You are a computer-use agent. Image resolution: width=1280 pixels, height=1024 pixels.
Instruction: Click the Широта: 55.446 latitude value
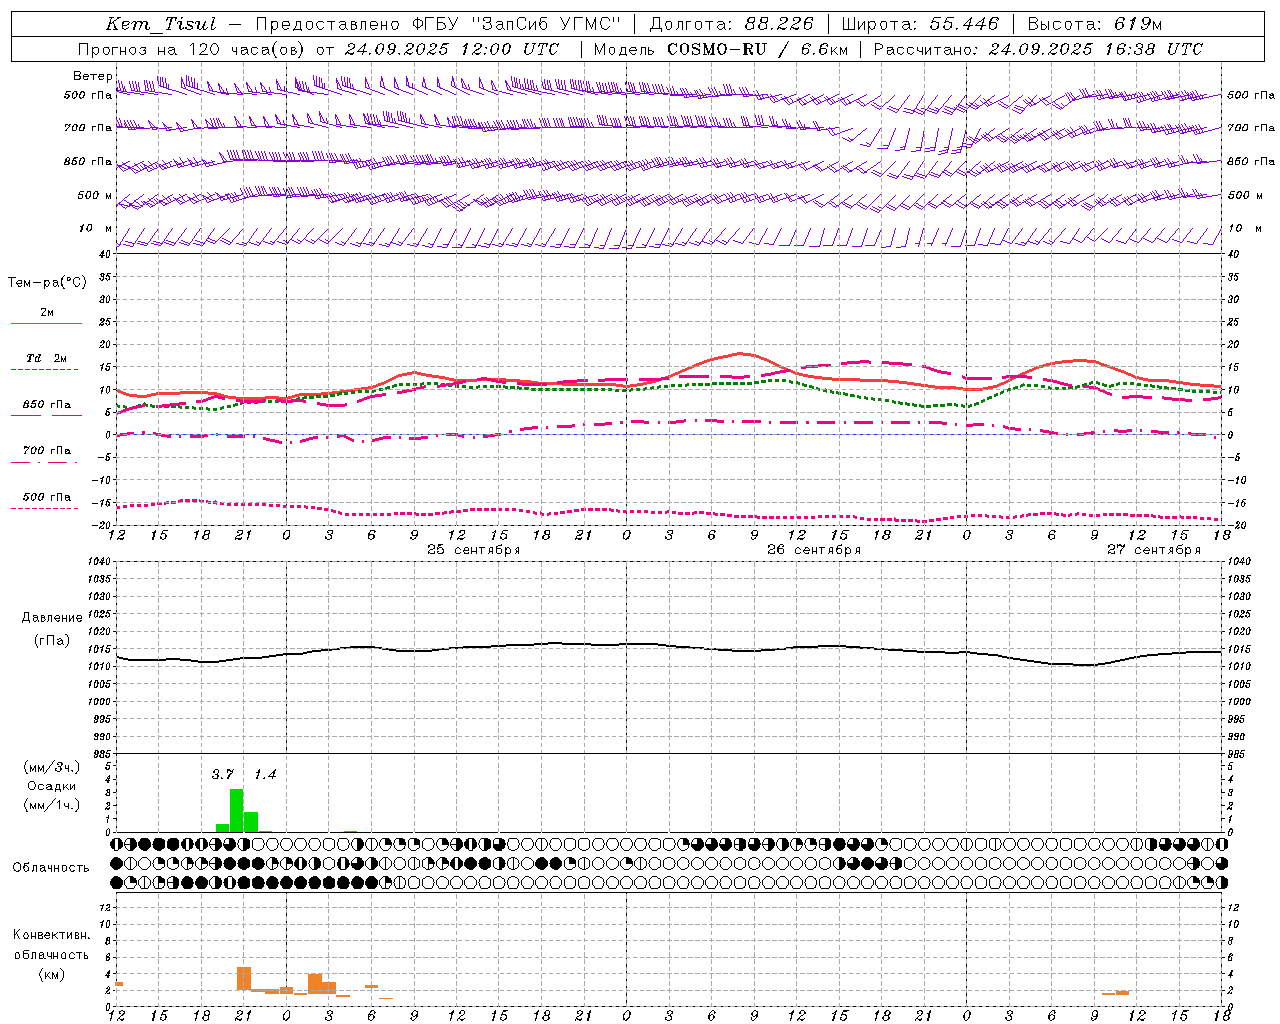(920, 24)
